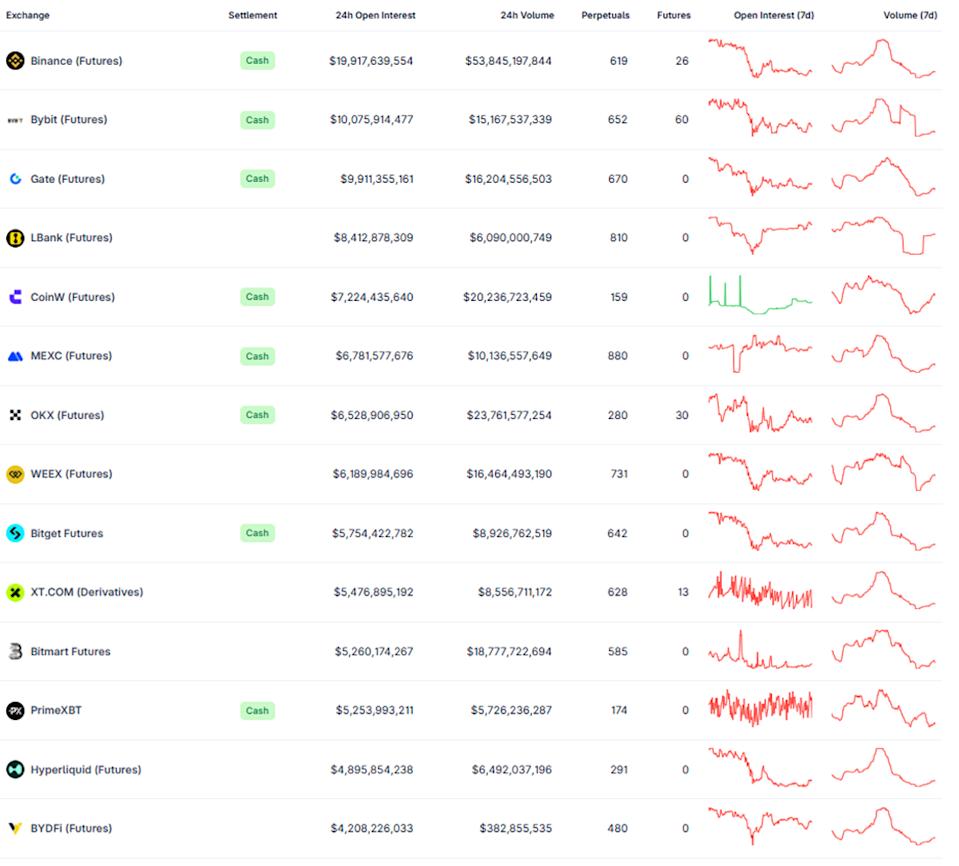Open the Binance (Futures) exchange page

(76, 61)
